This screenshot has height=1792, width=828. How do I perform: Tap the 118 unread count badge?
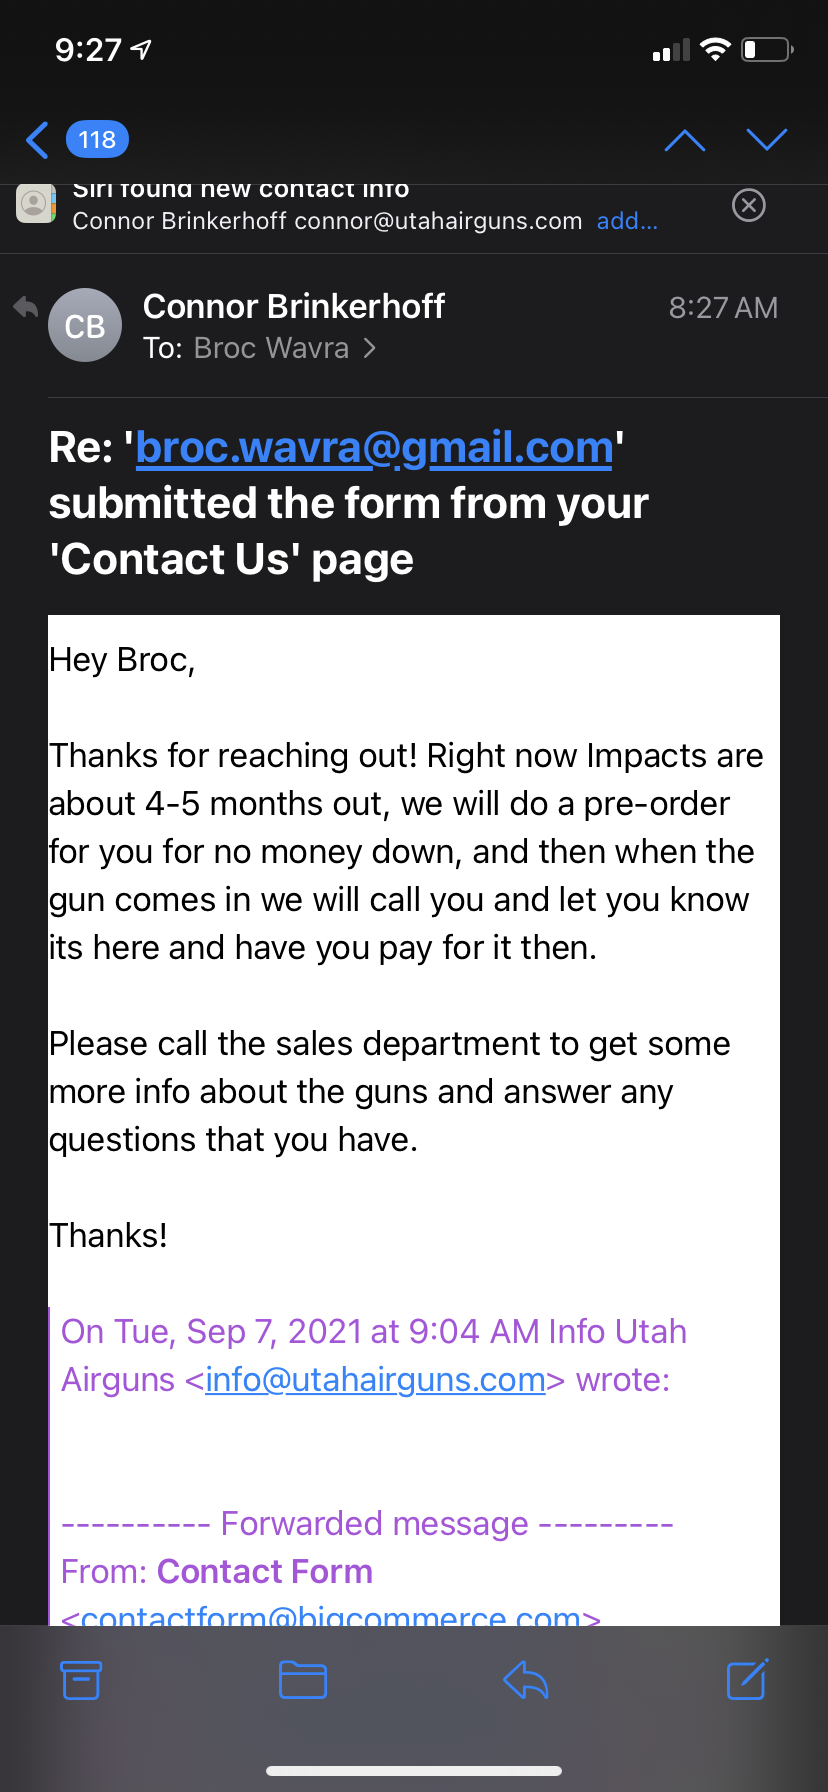point(97,140)
